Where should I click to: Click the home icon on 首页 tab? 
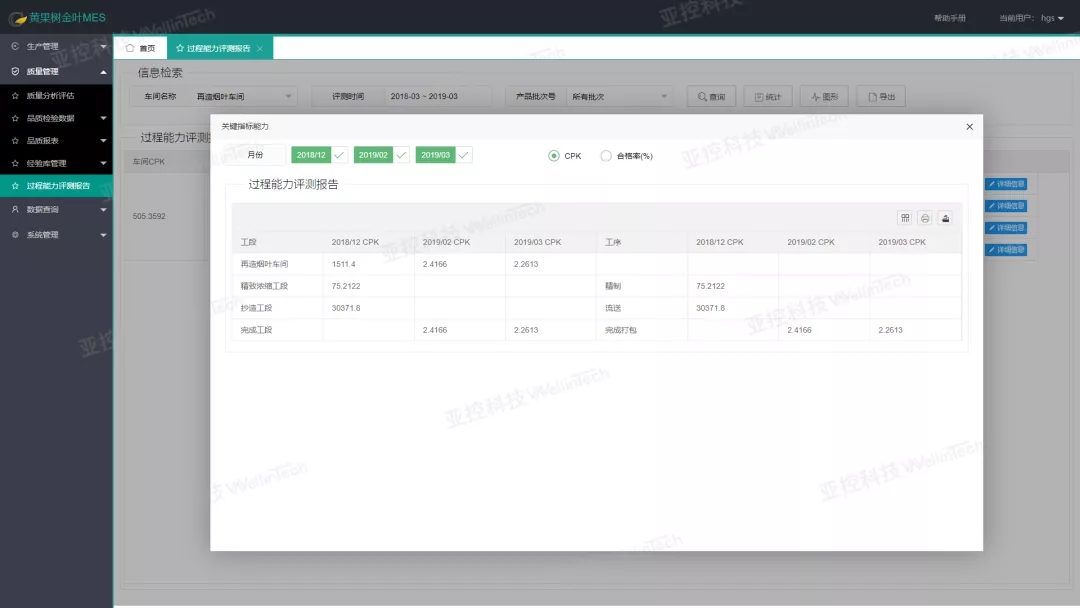pyautogui.click(x=130, y=48)
